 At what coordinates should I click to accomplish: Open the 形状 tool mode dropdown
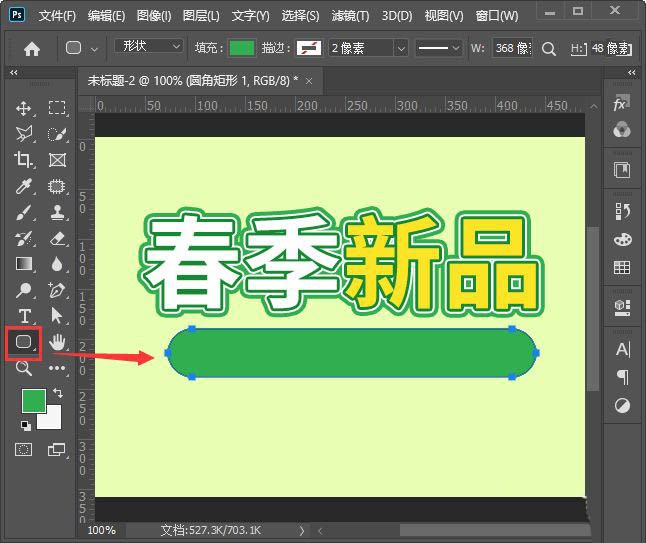click(148, 47)
